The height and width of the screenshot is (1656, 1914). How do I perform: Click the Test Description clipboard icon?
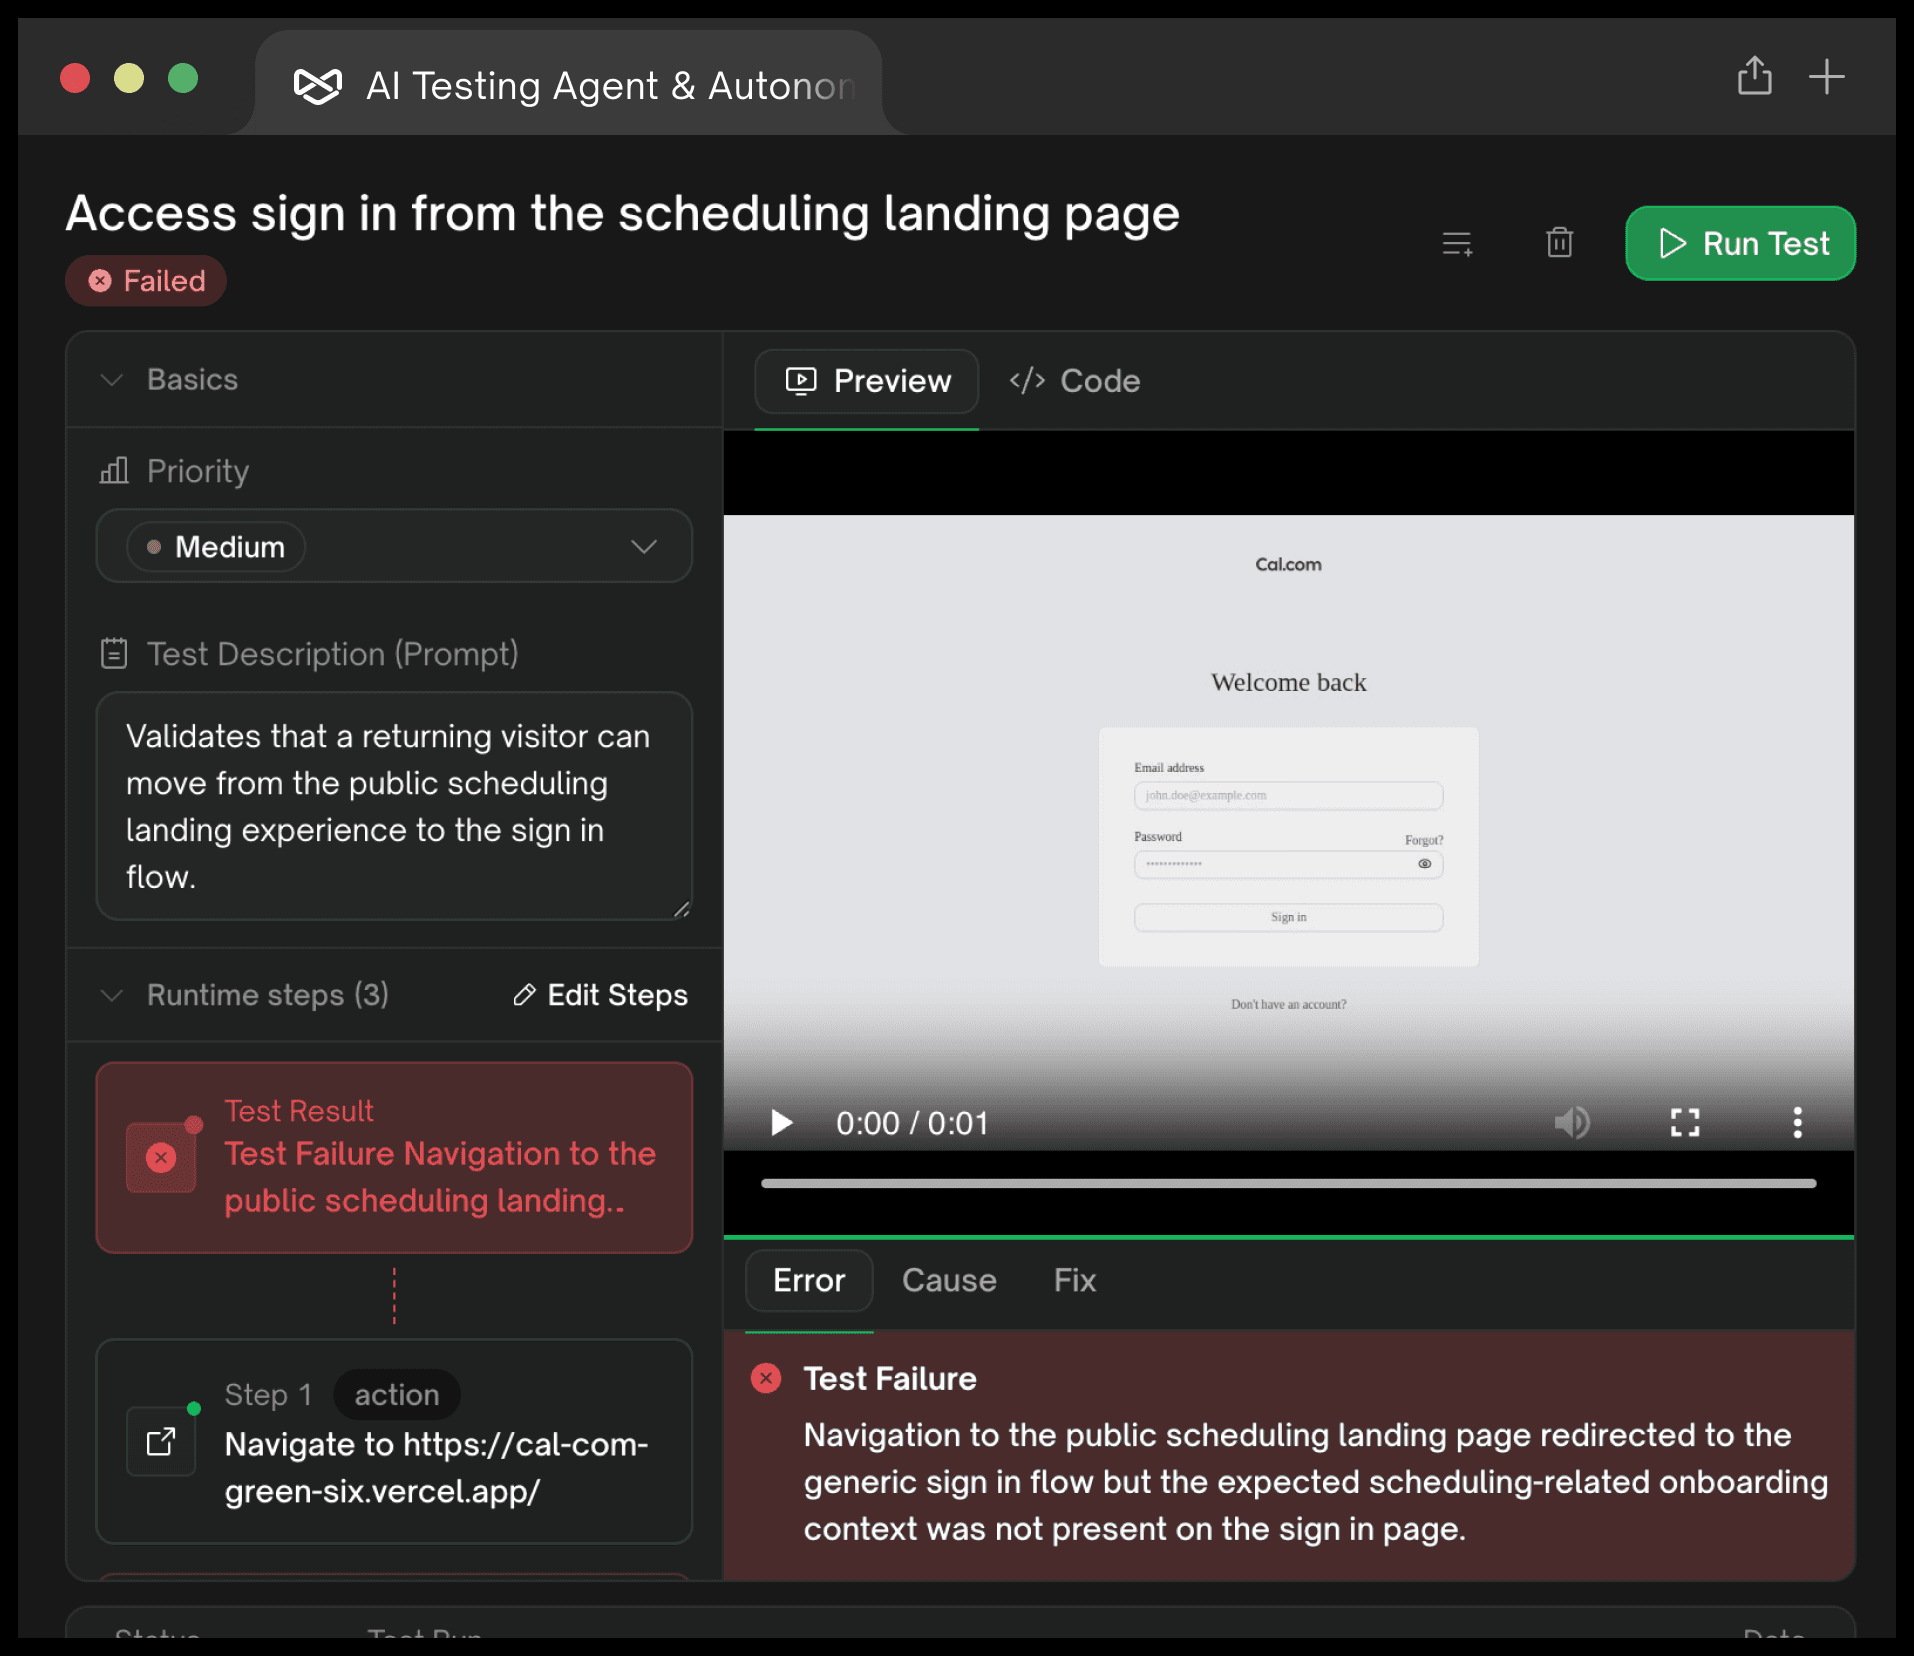click(114, 654)
